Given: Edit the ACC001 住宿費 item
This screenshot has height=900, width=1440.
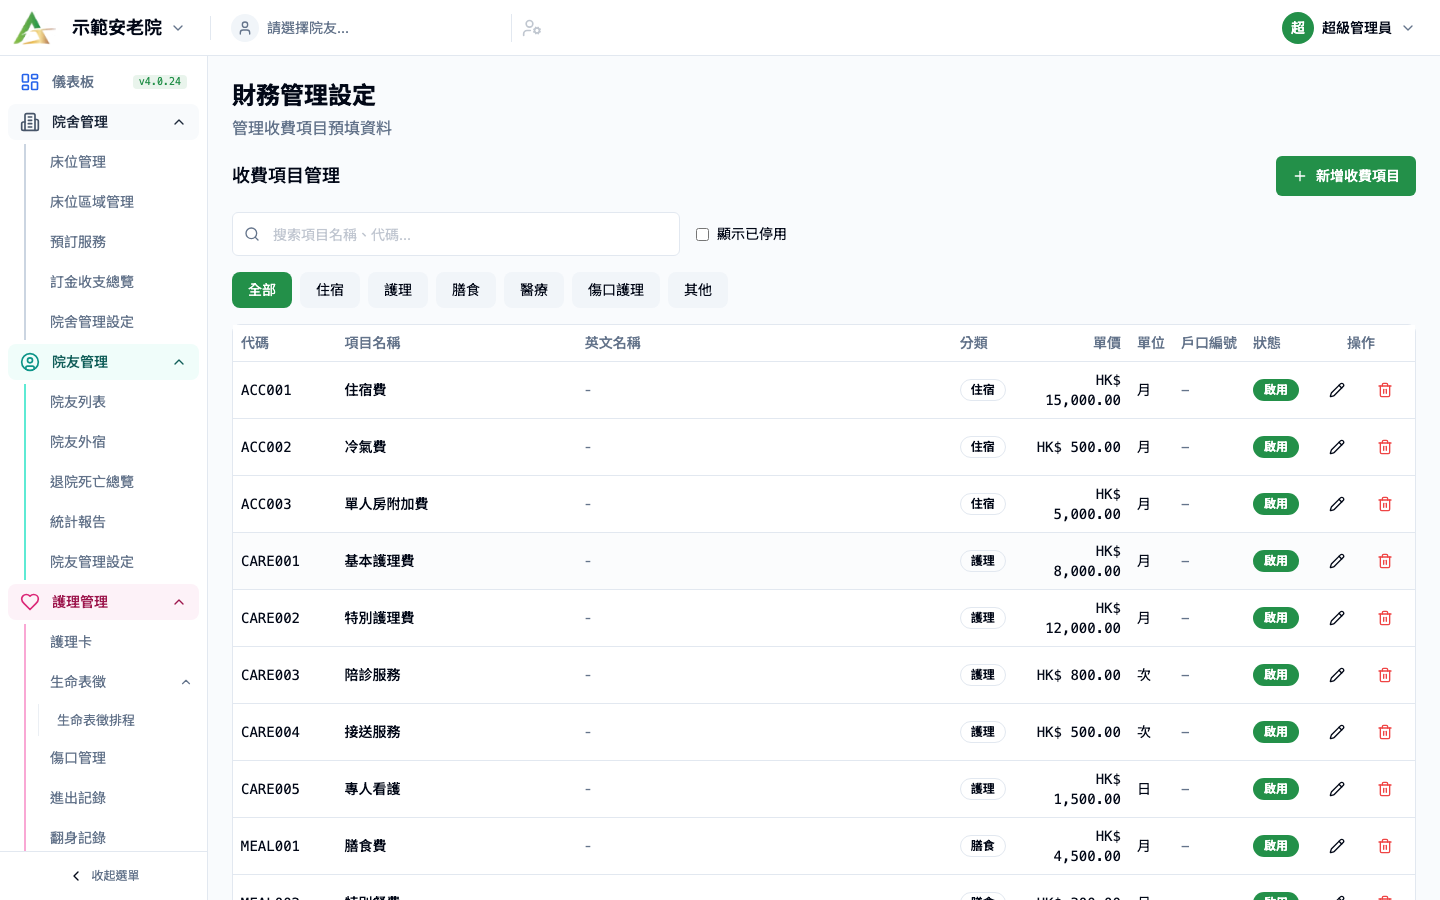Looking at the screenshot, I should (1337, 390).
